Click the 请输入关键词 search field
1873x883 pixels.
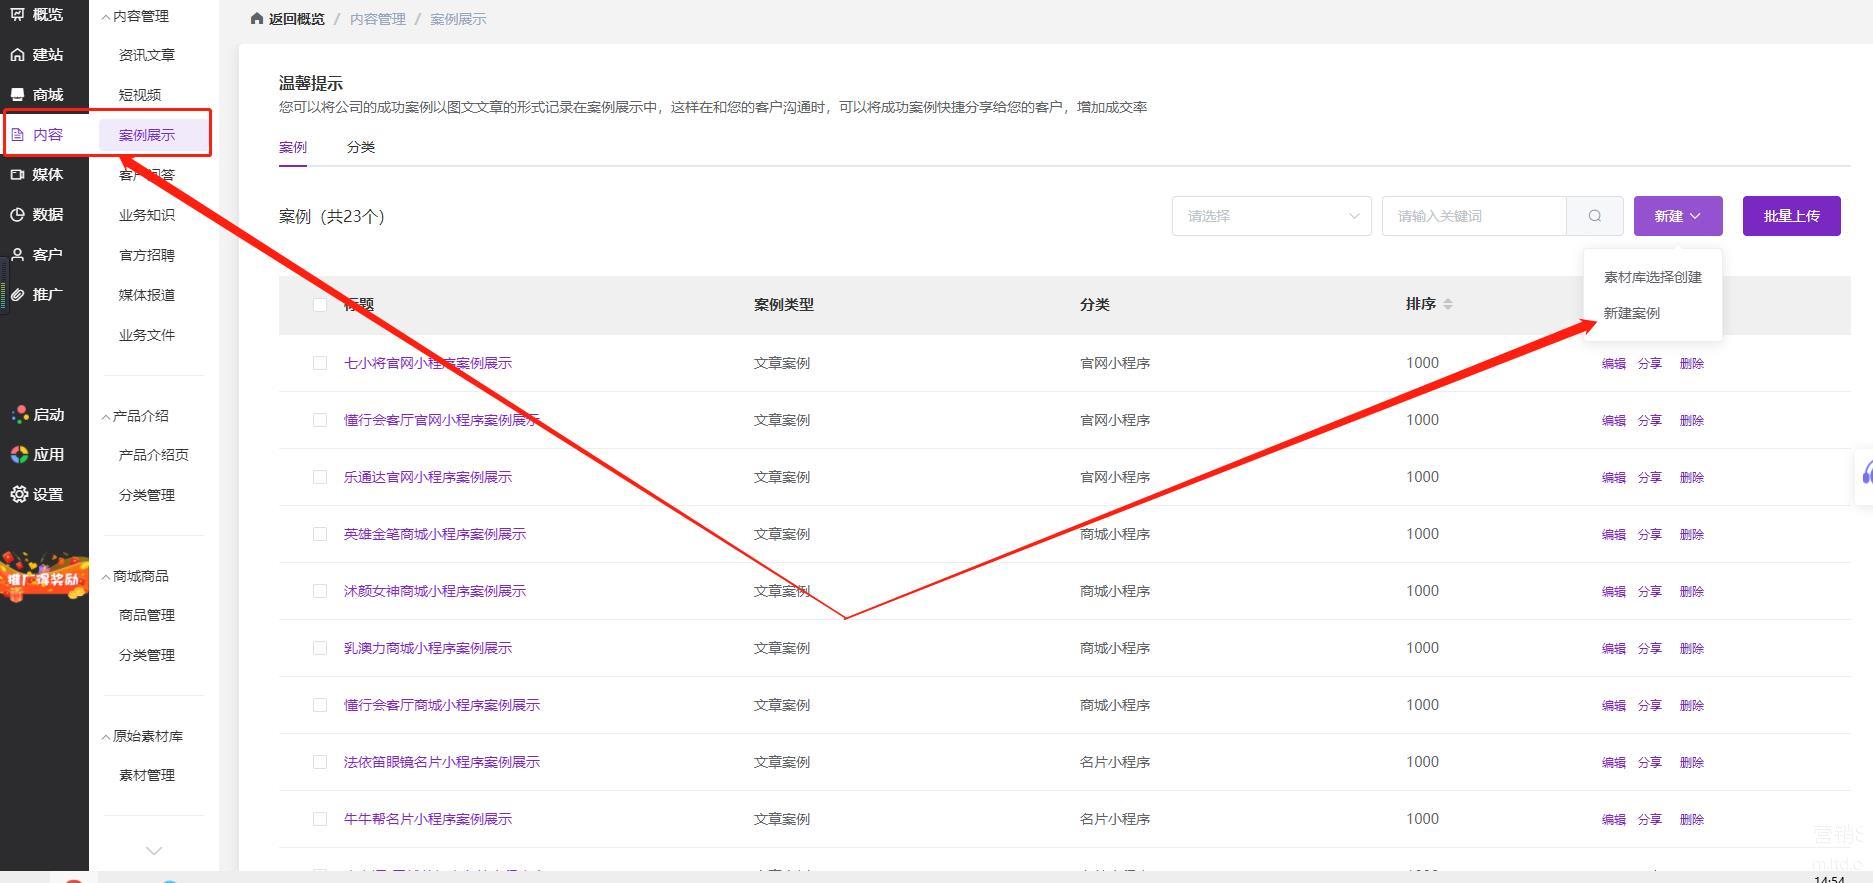click(1472, 216)
